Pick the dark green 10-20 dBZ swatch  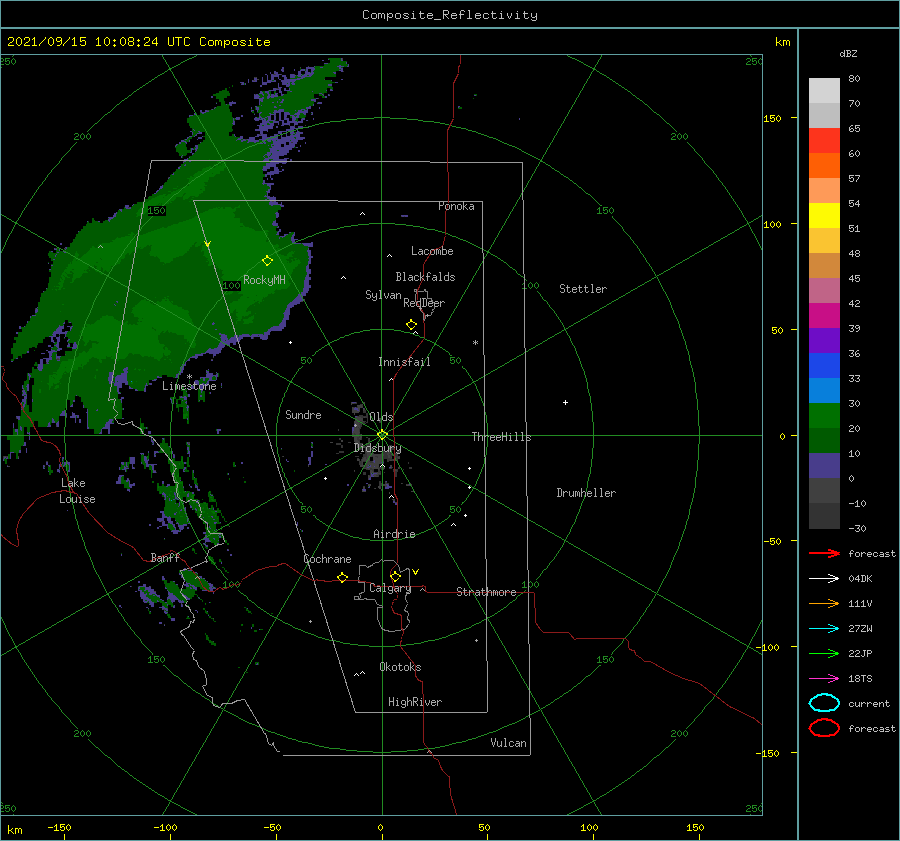pyautogui.click(x=824, y=440)
